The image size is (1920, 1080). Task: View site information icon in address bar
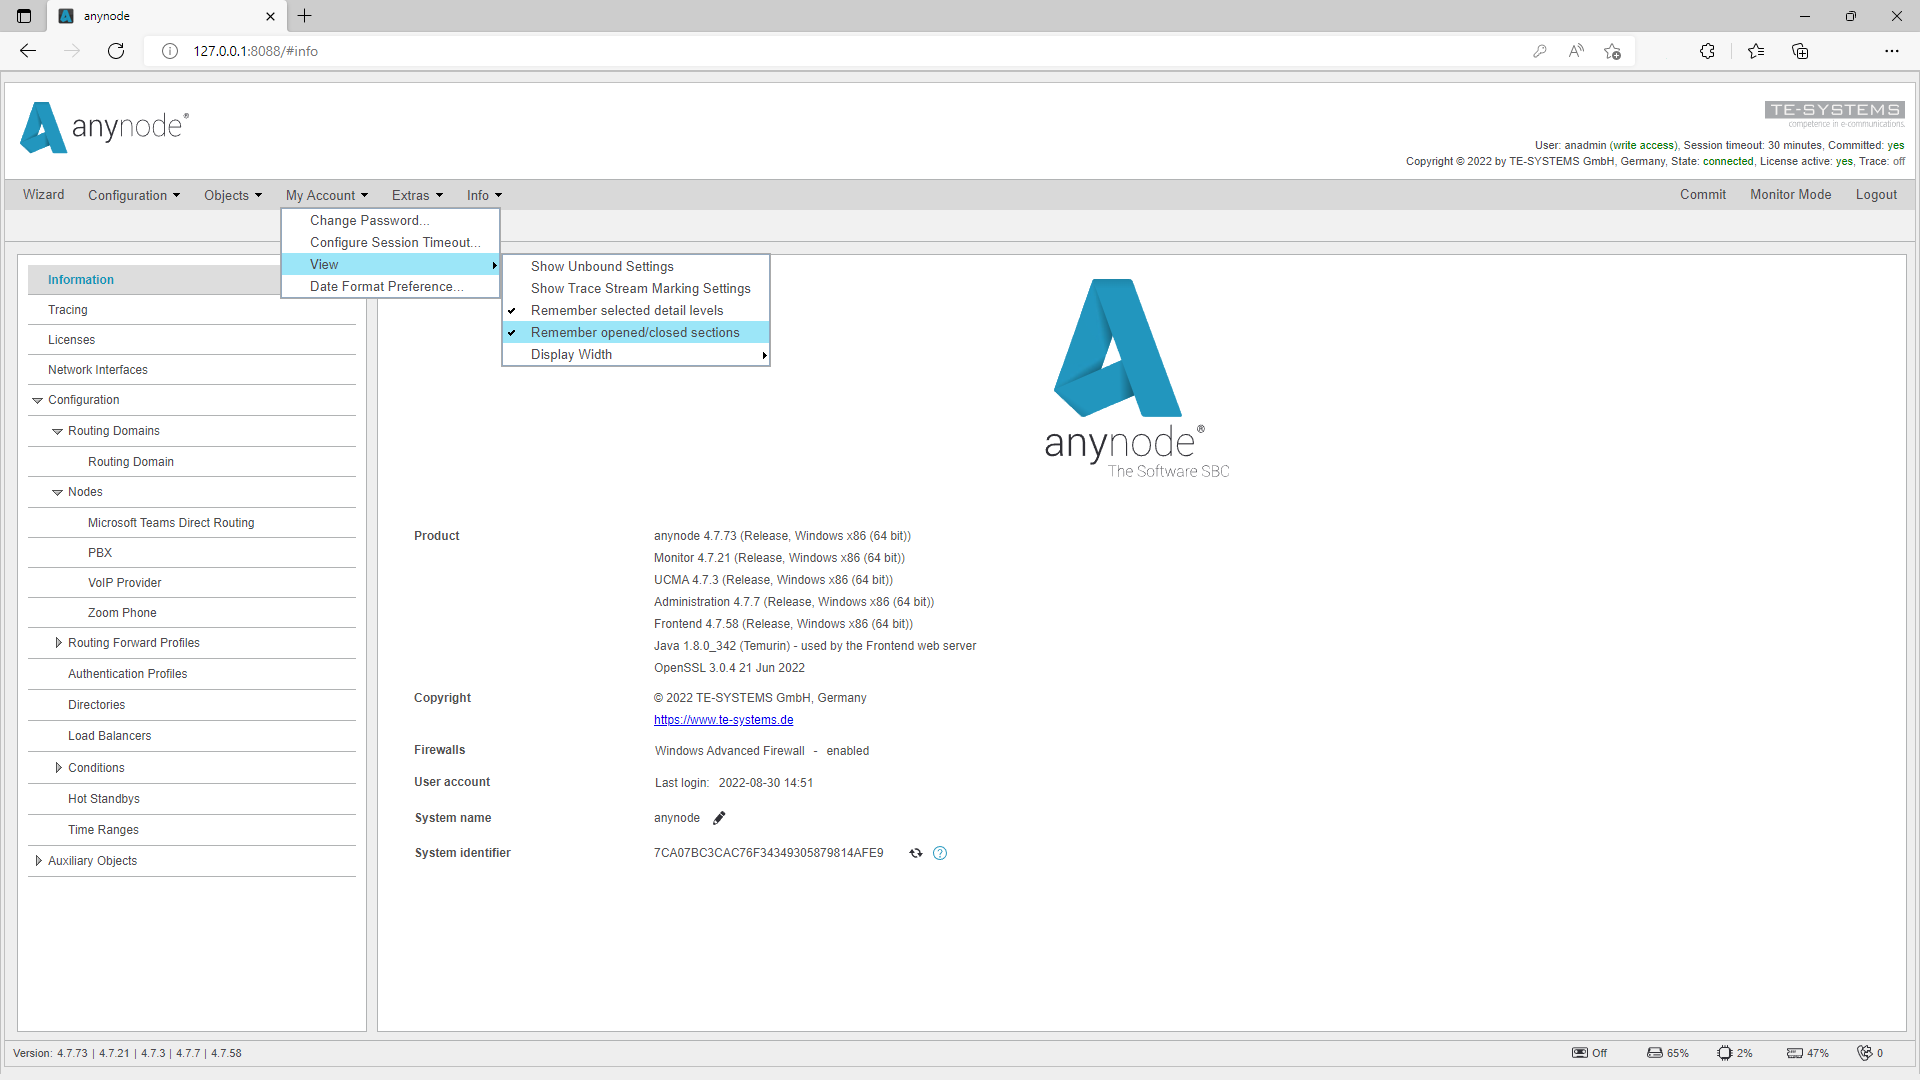tap(170, 51)
